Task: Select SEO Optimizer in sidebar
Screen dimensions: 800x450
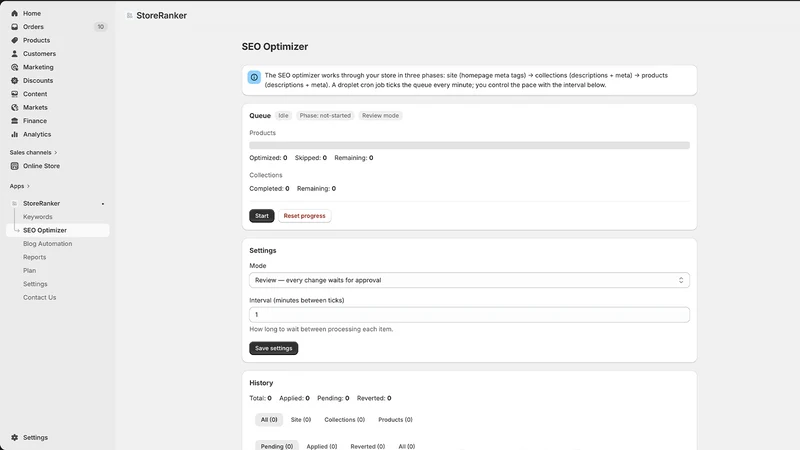Action: (58, 230)
